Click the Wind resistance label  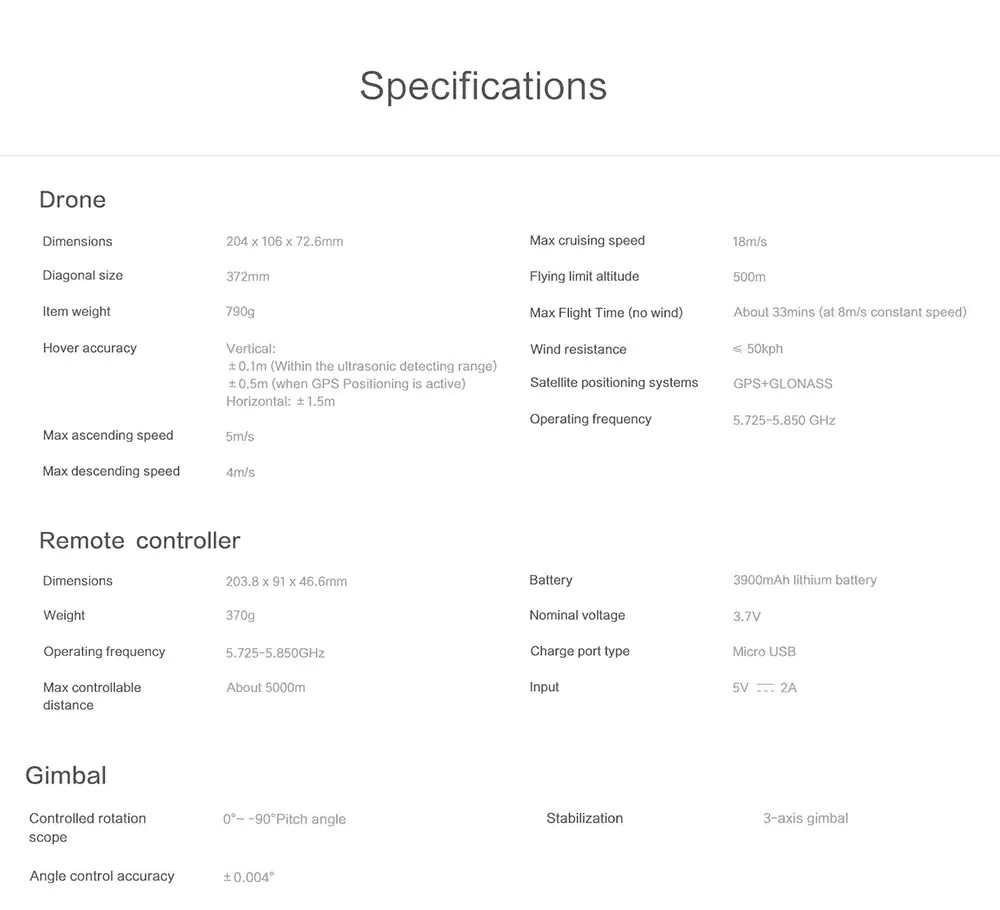coord(578,349)
